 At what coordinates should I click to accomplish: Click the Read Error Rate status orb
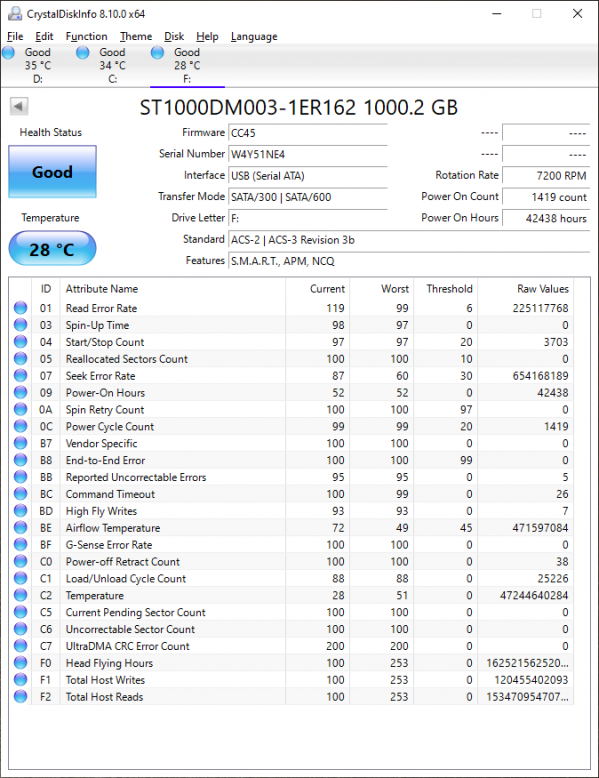[20, 308]
